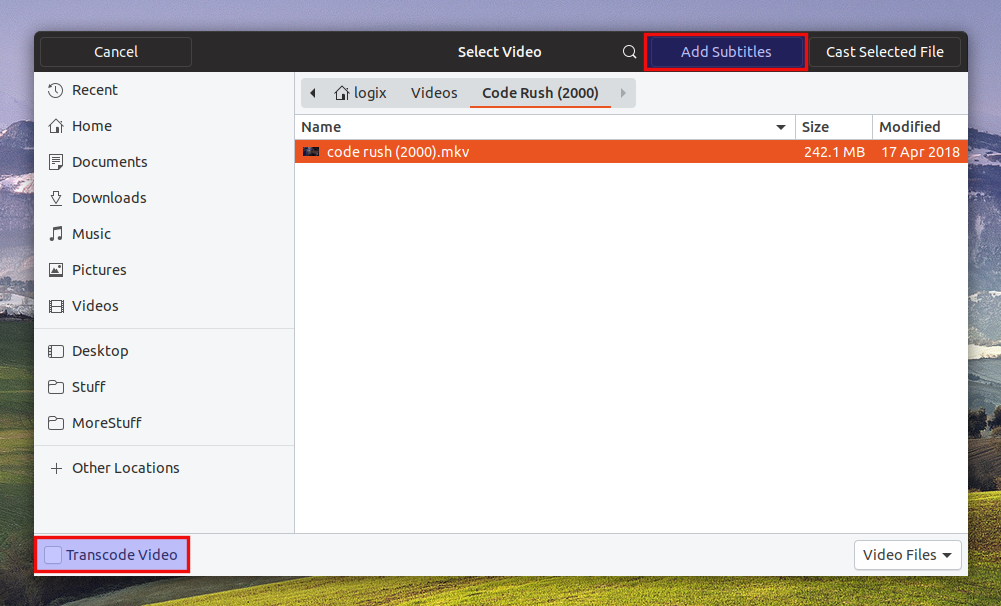The width and height of the screenshot is (1001, 606).
Task: Open the Video Files filter dropdown
Action: pos(907,554)
